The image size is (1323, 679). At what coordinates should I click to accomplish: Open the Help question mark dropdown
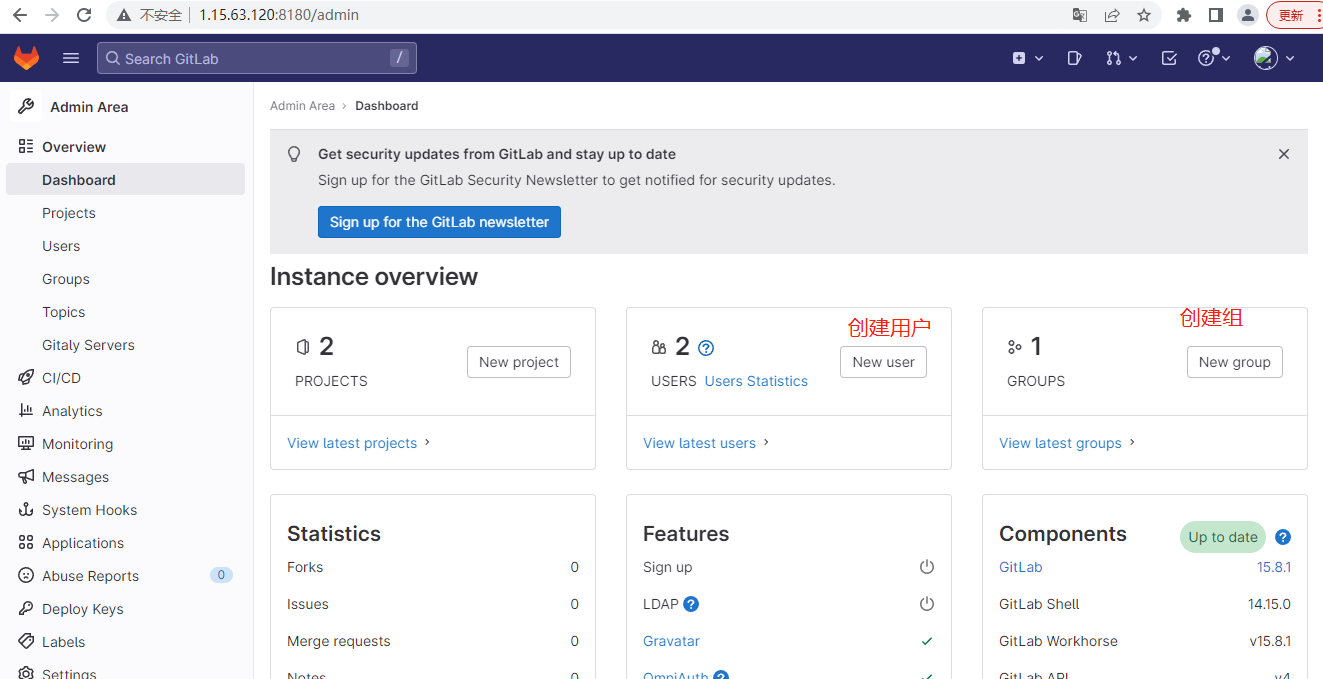pos(1214,58)
